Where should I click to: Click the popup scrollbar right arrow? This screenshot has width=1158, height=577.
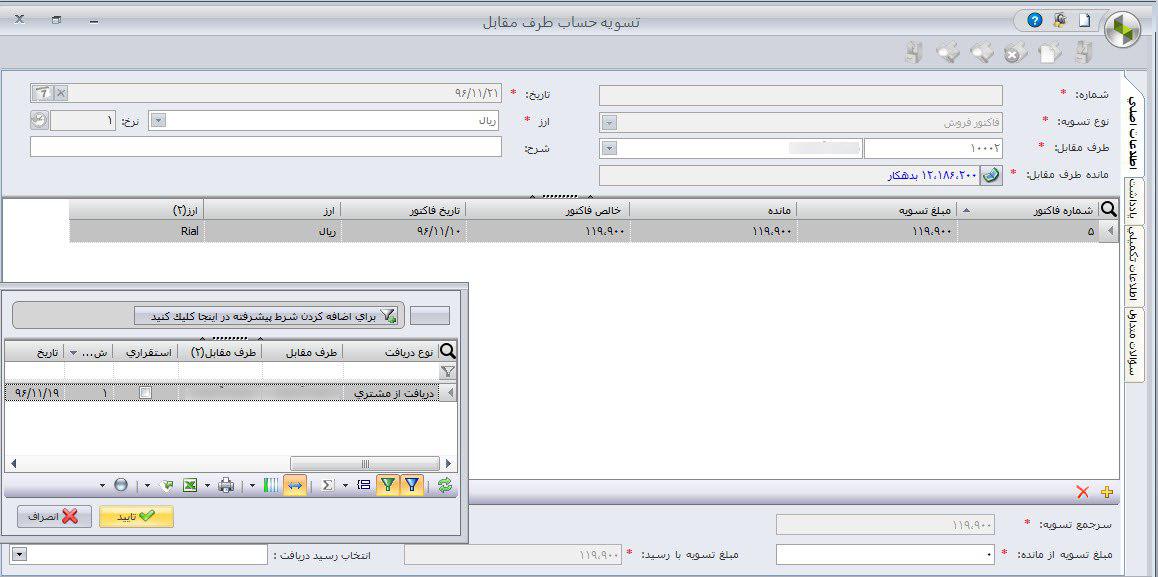pyautogui.click(x=448, y=464)
